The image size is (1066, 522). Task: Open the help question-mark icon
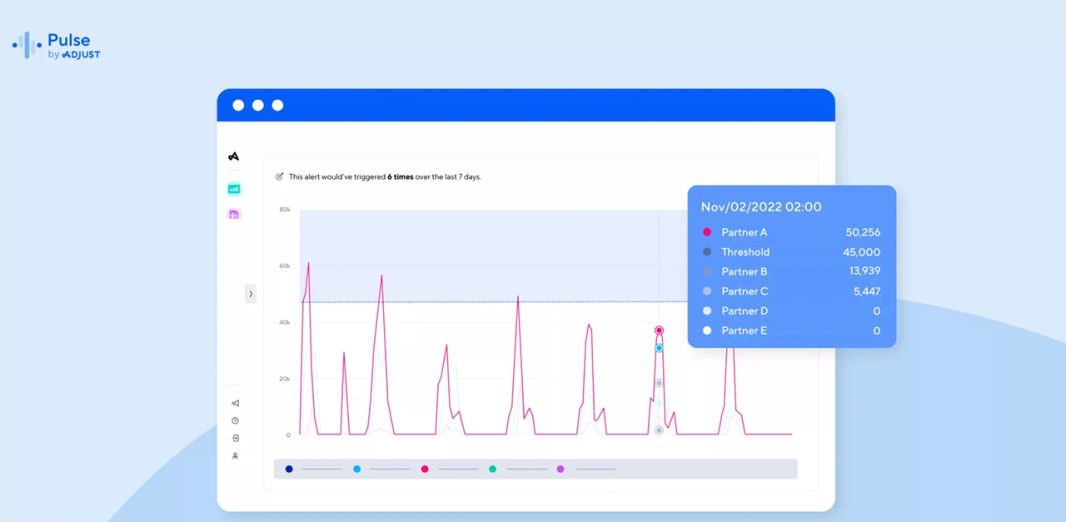point(235,421)
